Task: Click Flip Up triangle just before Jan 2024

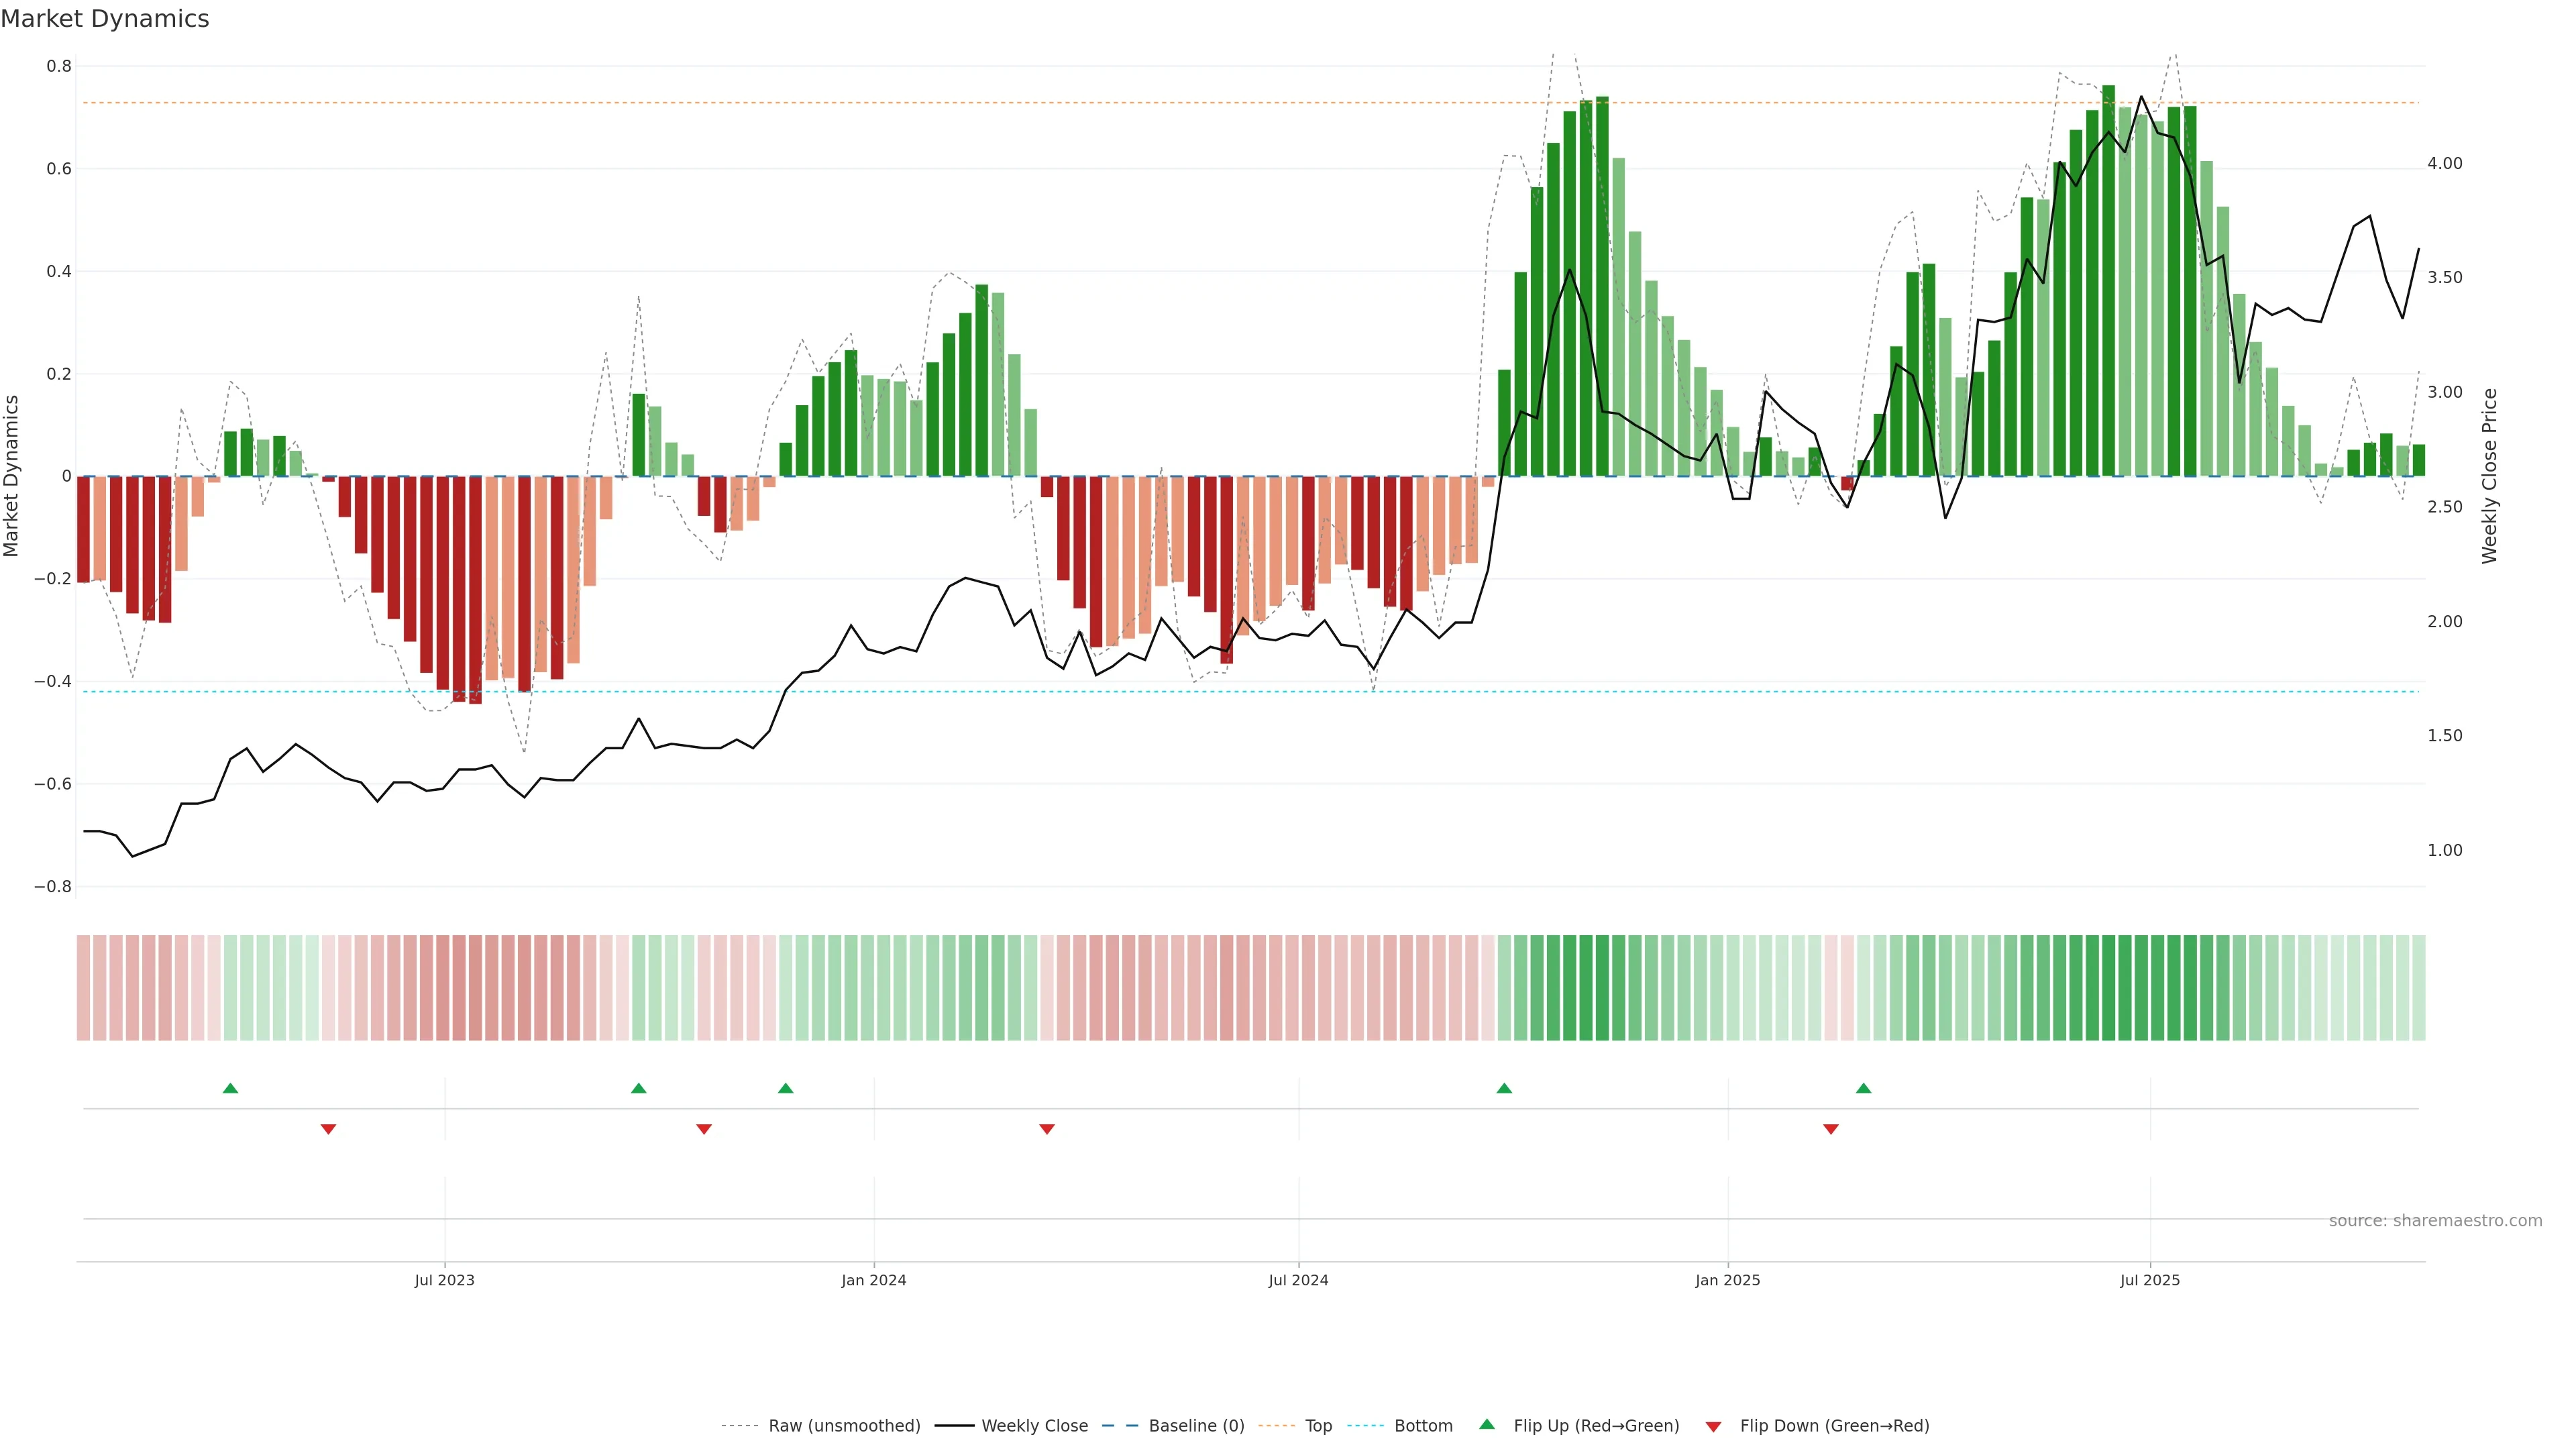Action: pyautogui.click(x=786, y=1088)
